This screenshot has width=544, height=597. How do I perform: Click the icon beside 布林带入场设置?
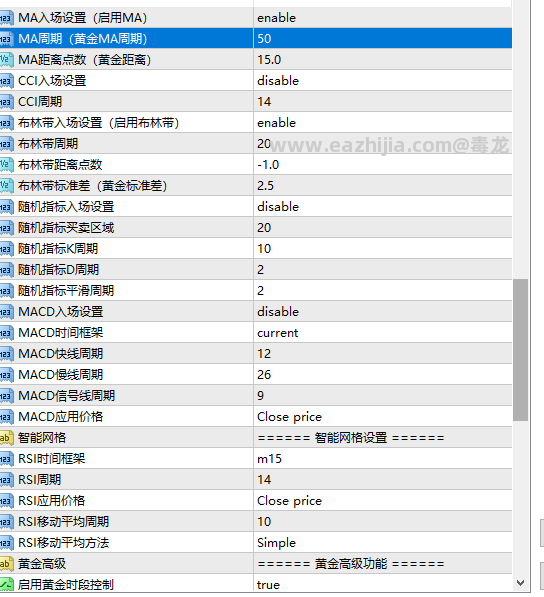tap(6, 123)
